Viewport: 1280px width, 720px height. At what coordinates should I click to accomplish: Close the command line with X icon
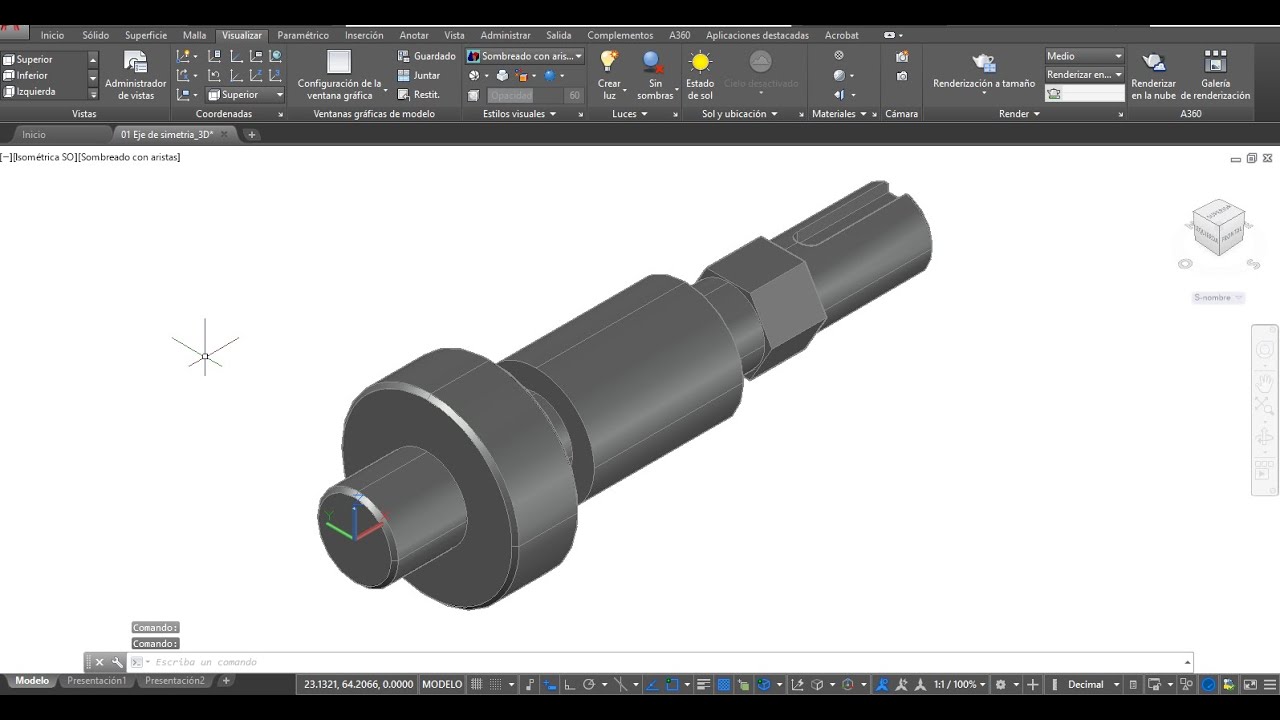pyautogui.click(x=99, y=662)
